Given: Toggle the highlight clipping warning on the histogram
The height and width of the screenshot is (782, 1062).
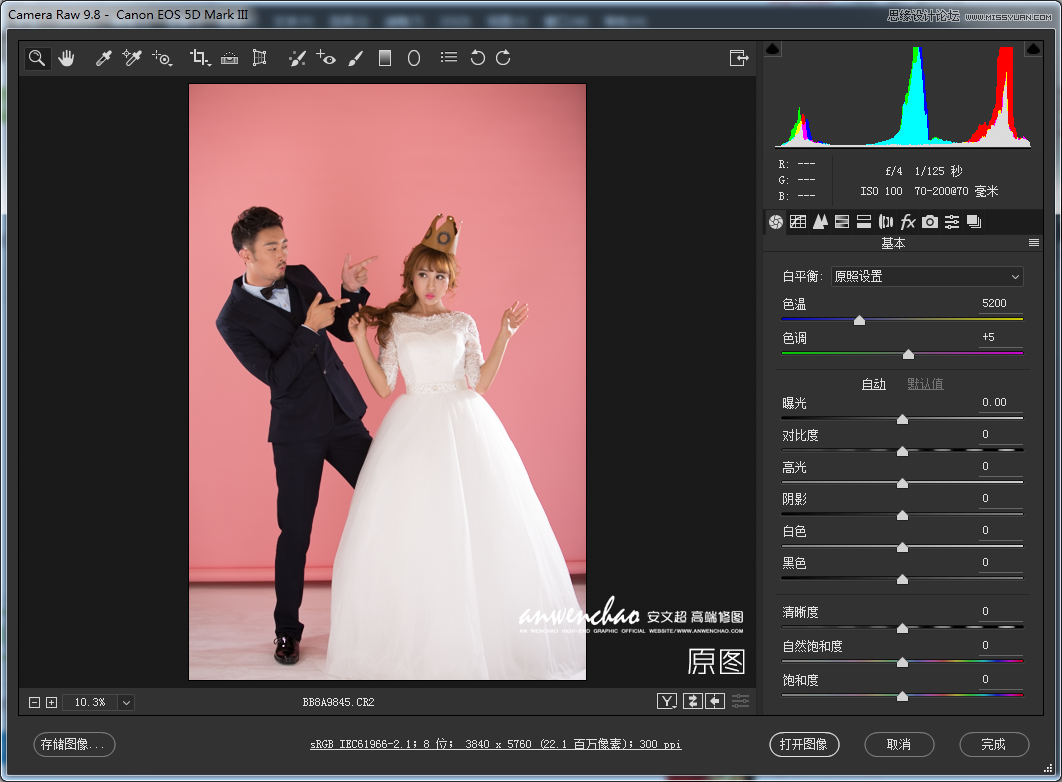Looking at the screenshot, I should [x=1033, y=47].
